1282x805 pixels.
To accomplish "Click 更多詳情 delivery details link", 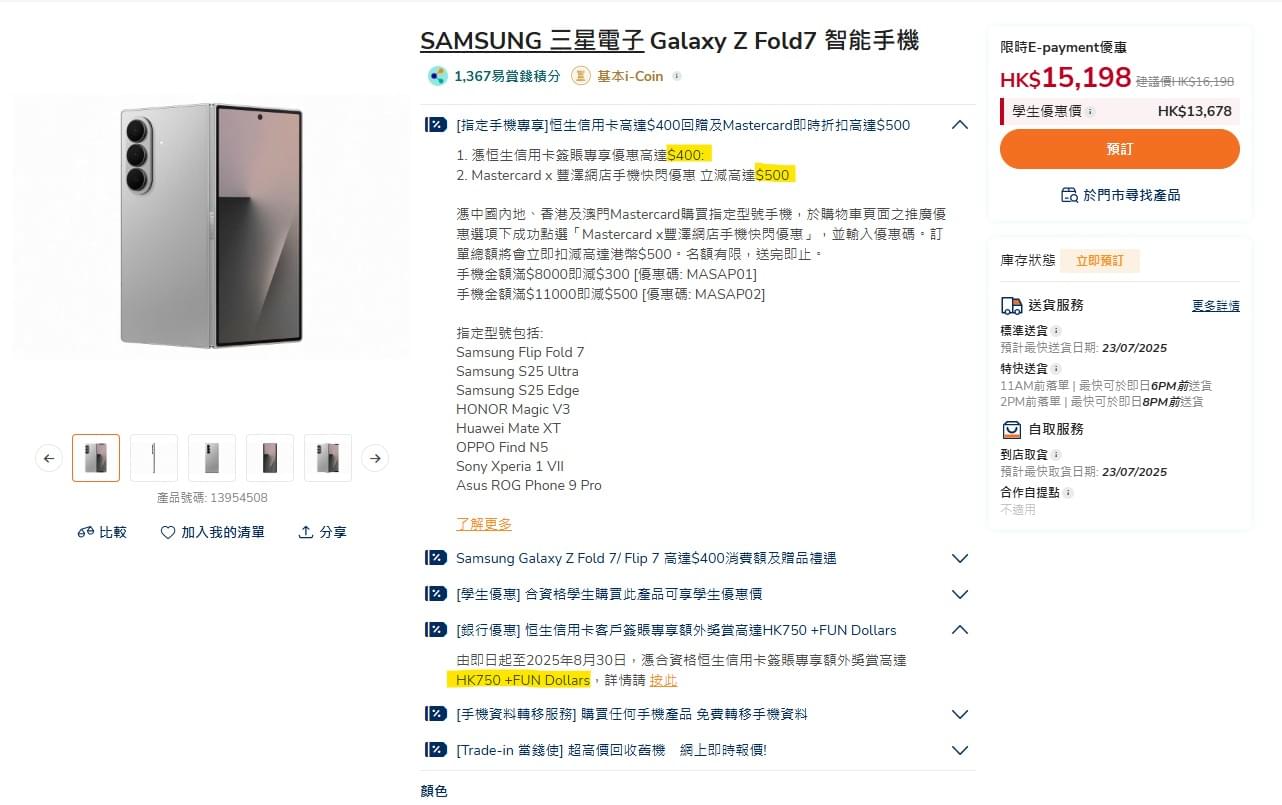I will (x=1216, y=306).
